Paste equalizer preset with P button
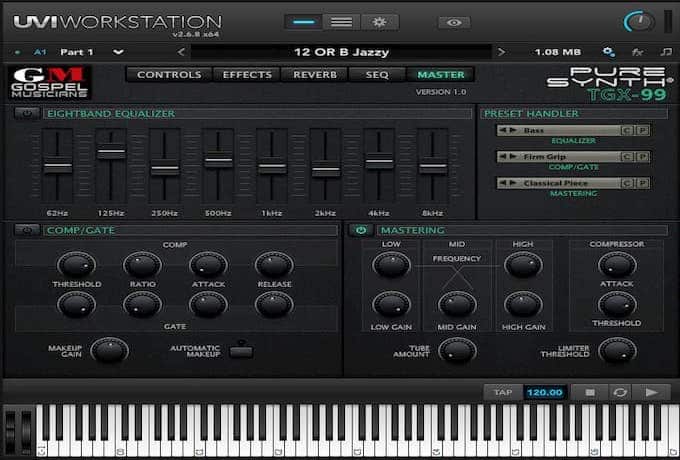 point(642,130)
